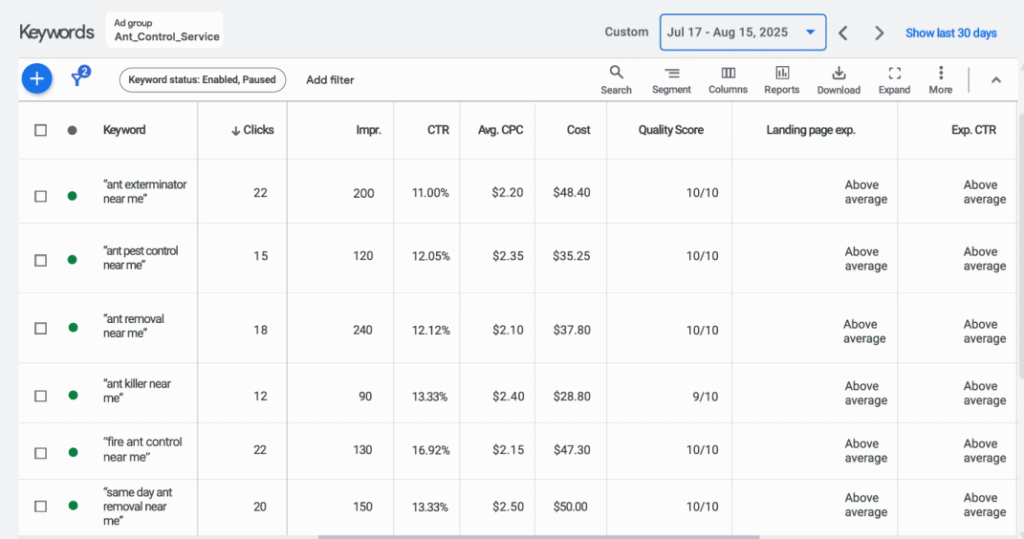
Task: Go to previous date range arrow
Action: coord(843,33)
